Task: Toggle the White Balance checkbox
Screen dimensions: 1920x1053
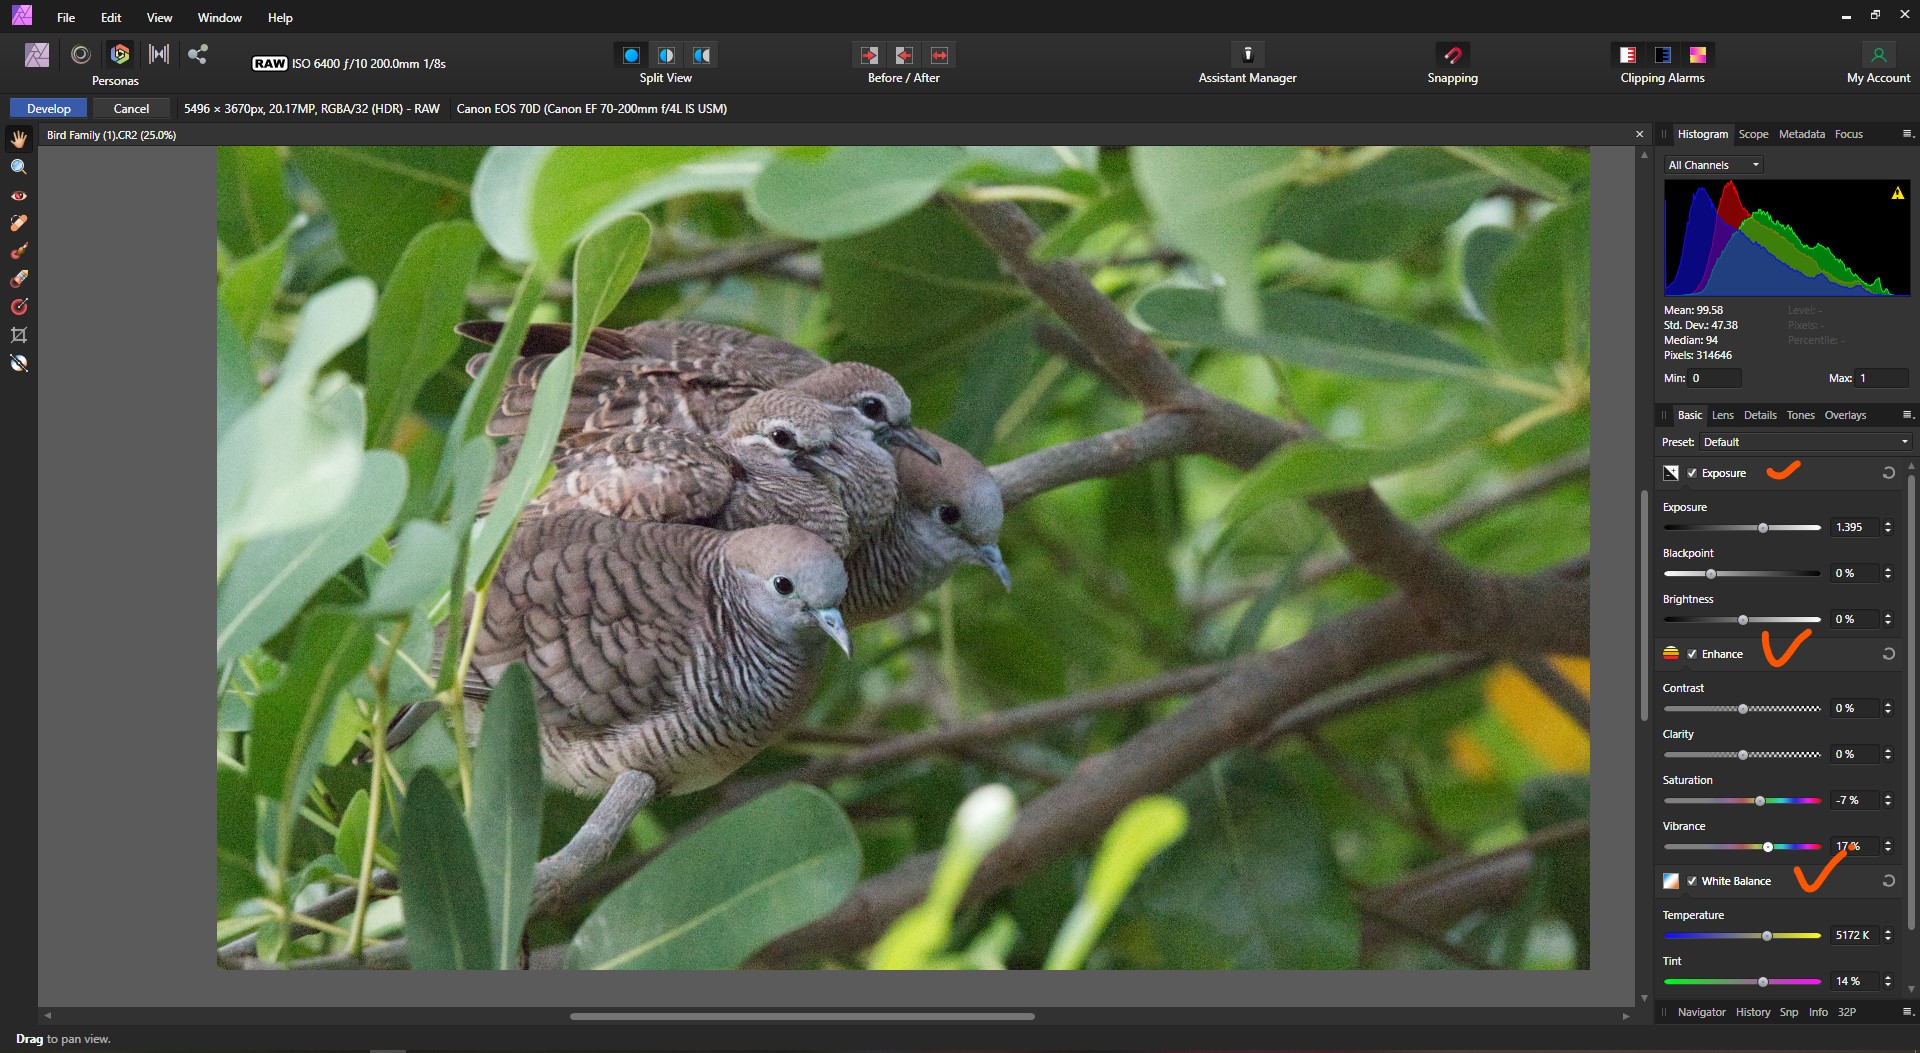Action: point(1692,881)
